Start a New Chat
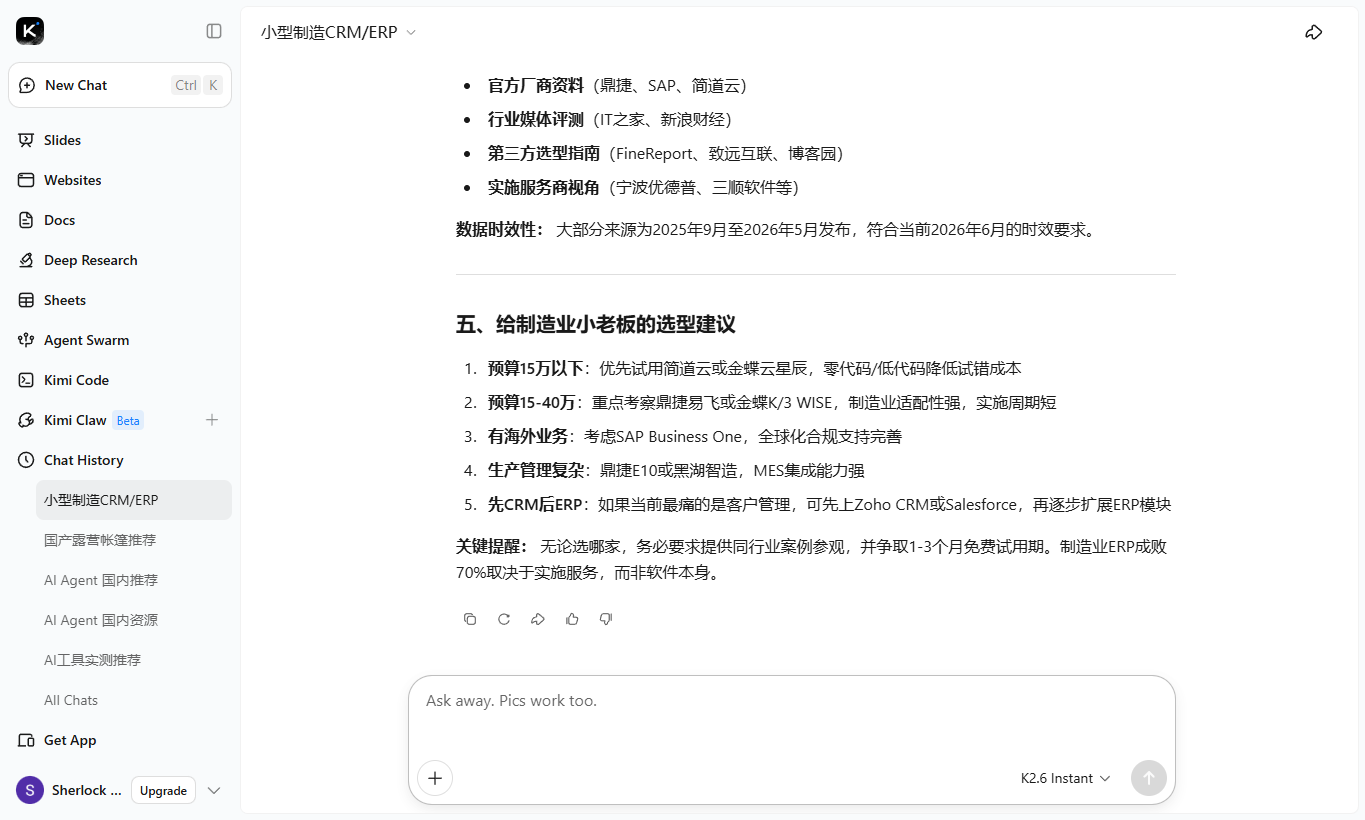 [x=120, y=85]
